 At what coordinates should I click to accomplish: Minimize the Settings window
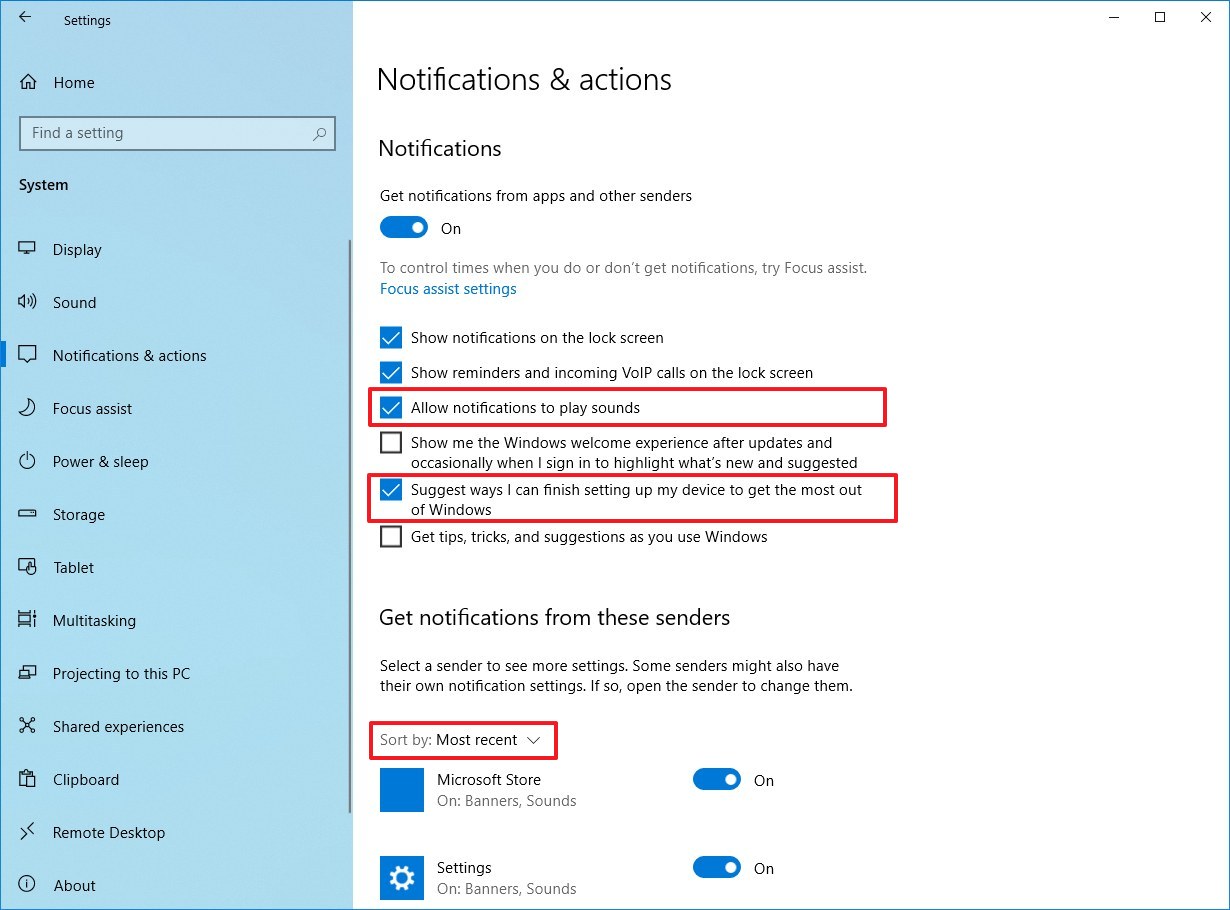tap(1115, 17)
